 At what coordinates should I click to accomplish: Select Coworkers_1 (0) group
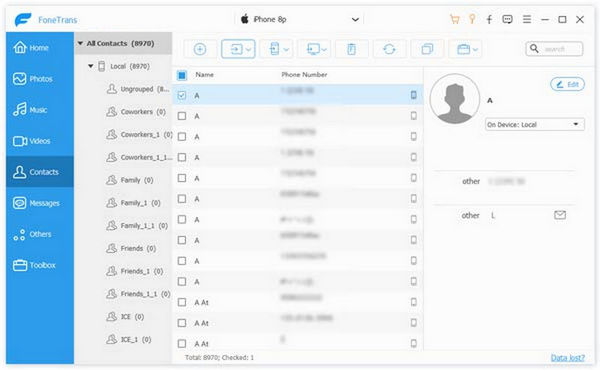(x=139, y=135)
